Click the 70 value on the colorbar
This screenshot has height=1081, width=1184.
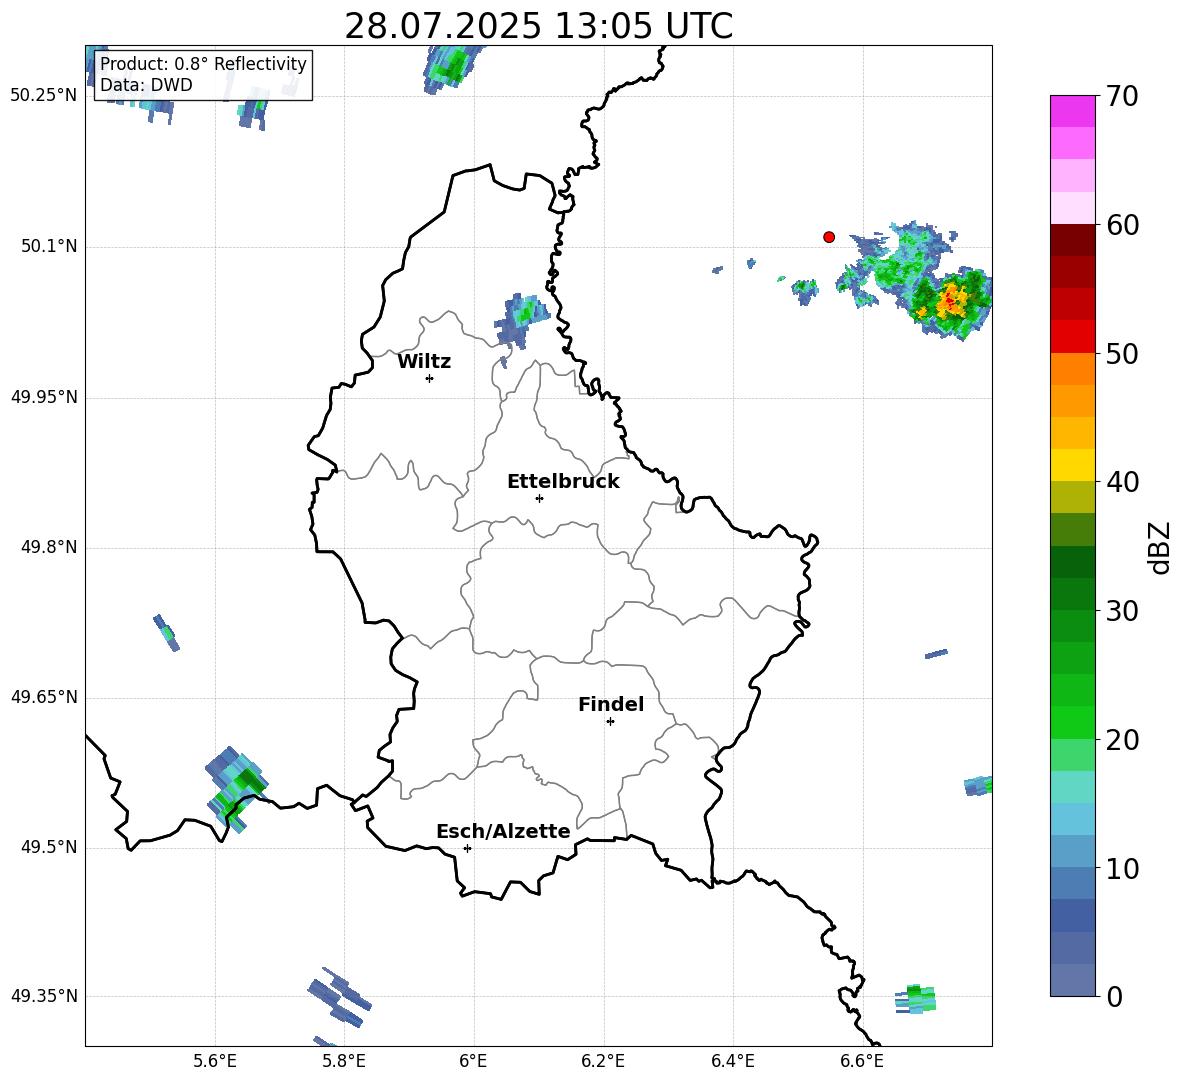[x=1122, y=97]
